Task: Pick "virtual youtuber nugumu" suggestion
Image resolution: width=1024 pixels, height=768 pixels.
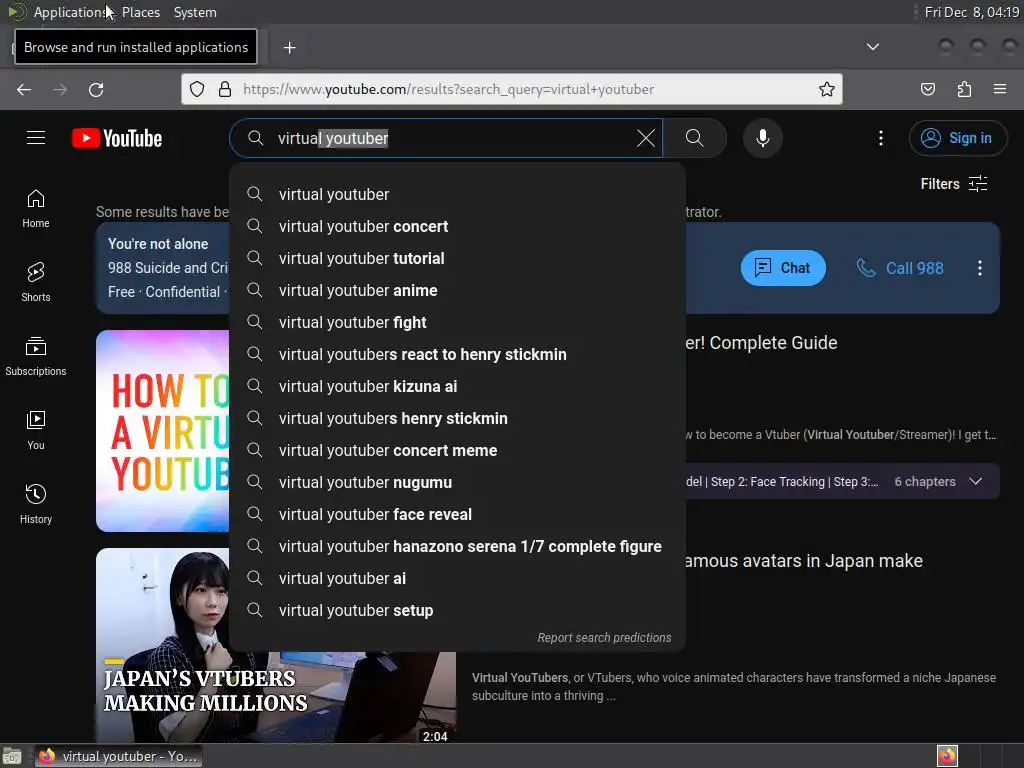Action: pyautogui.click(x=457, y=483)
